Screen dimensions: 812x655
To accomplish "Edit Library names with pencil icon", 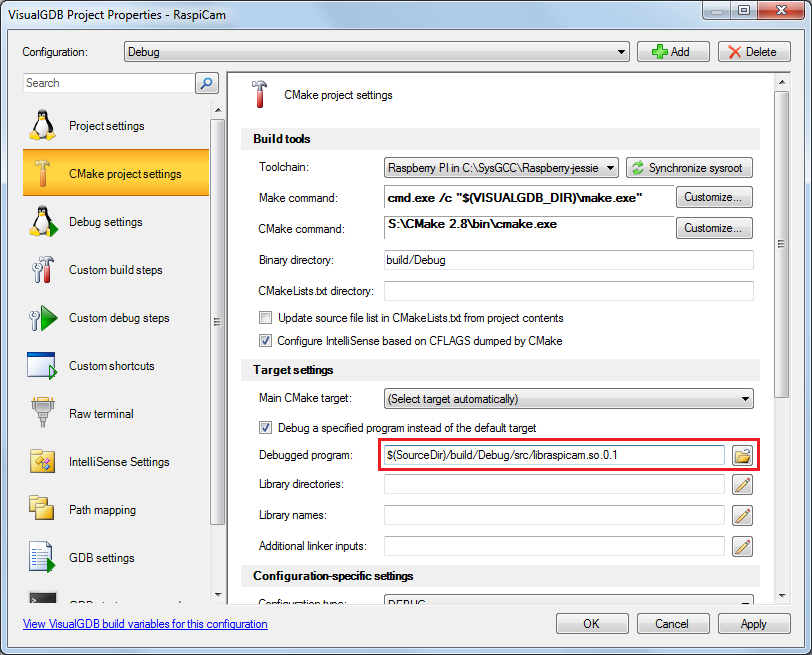I will tap(743, 516).
